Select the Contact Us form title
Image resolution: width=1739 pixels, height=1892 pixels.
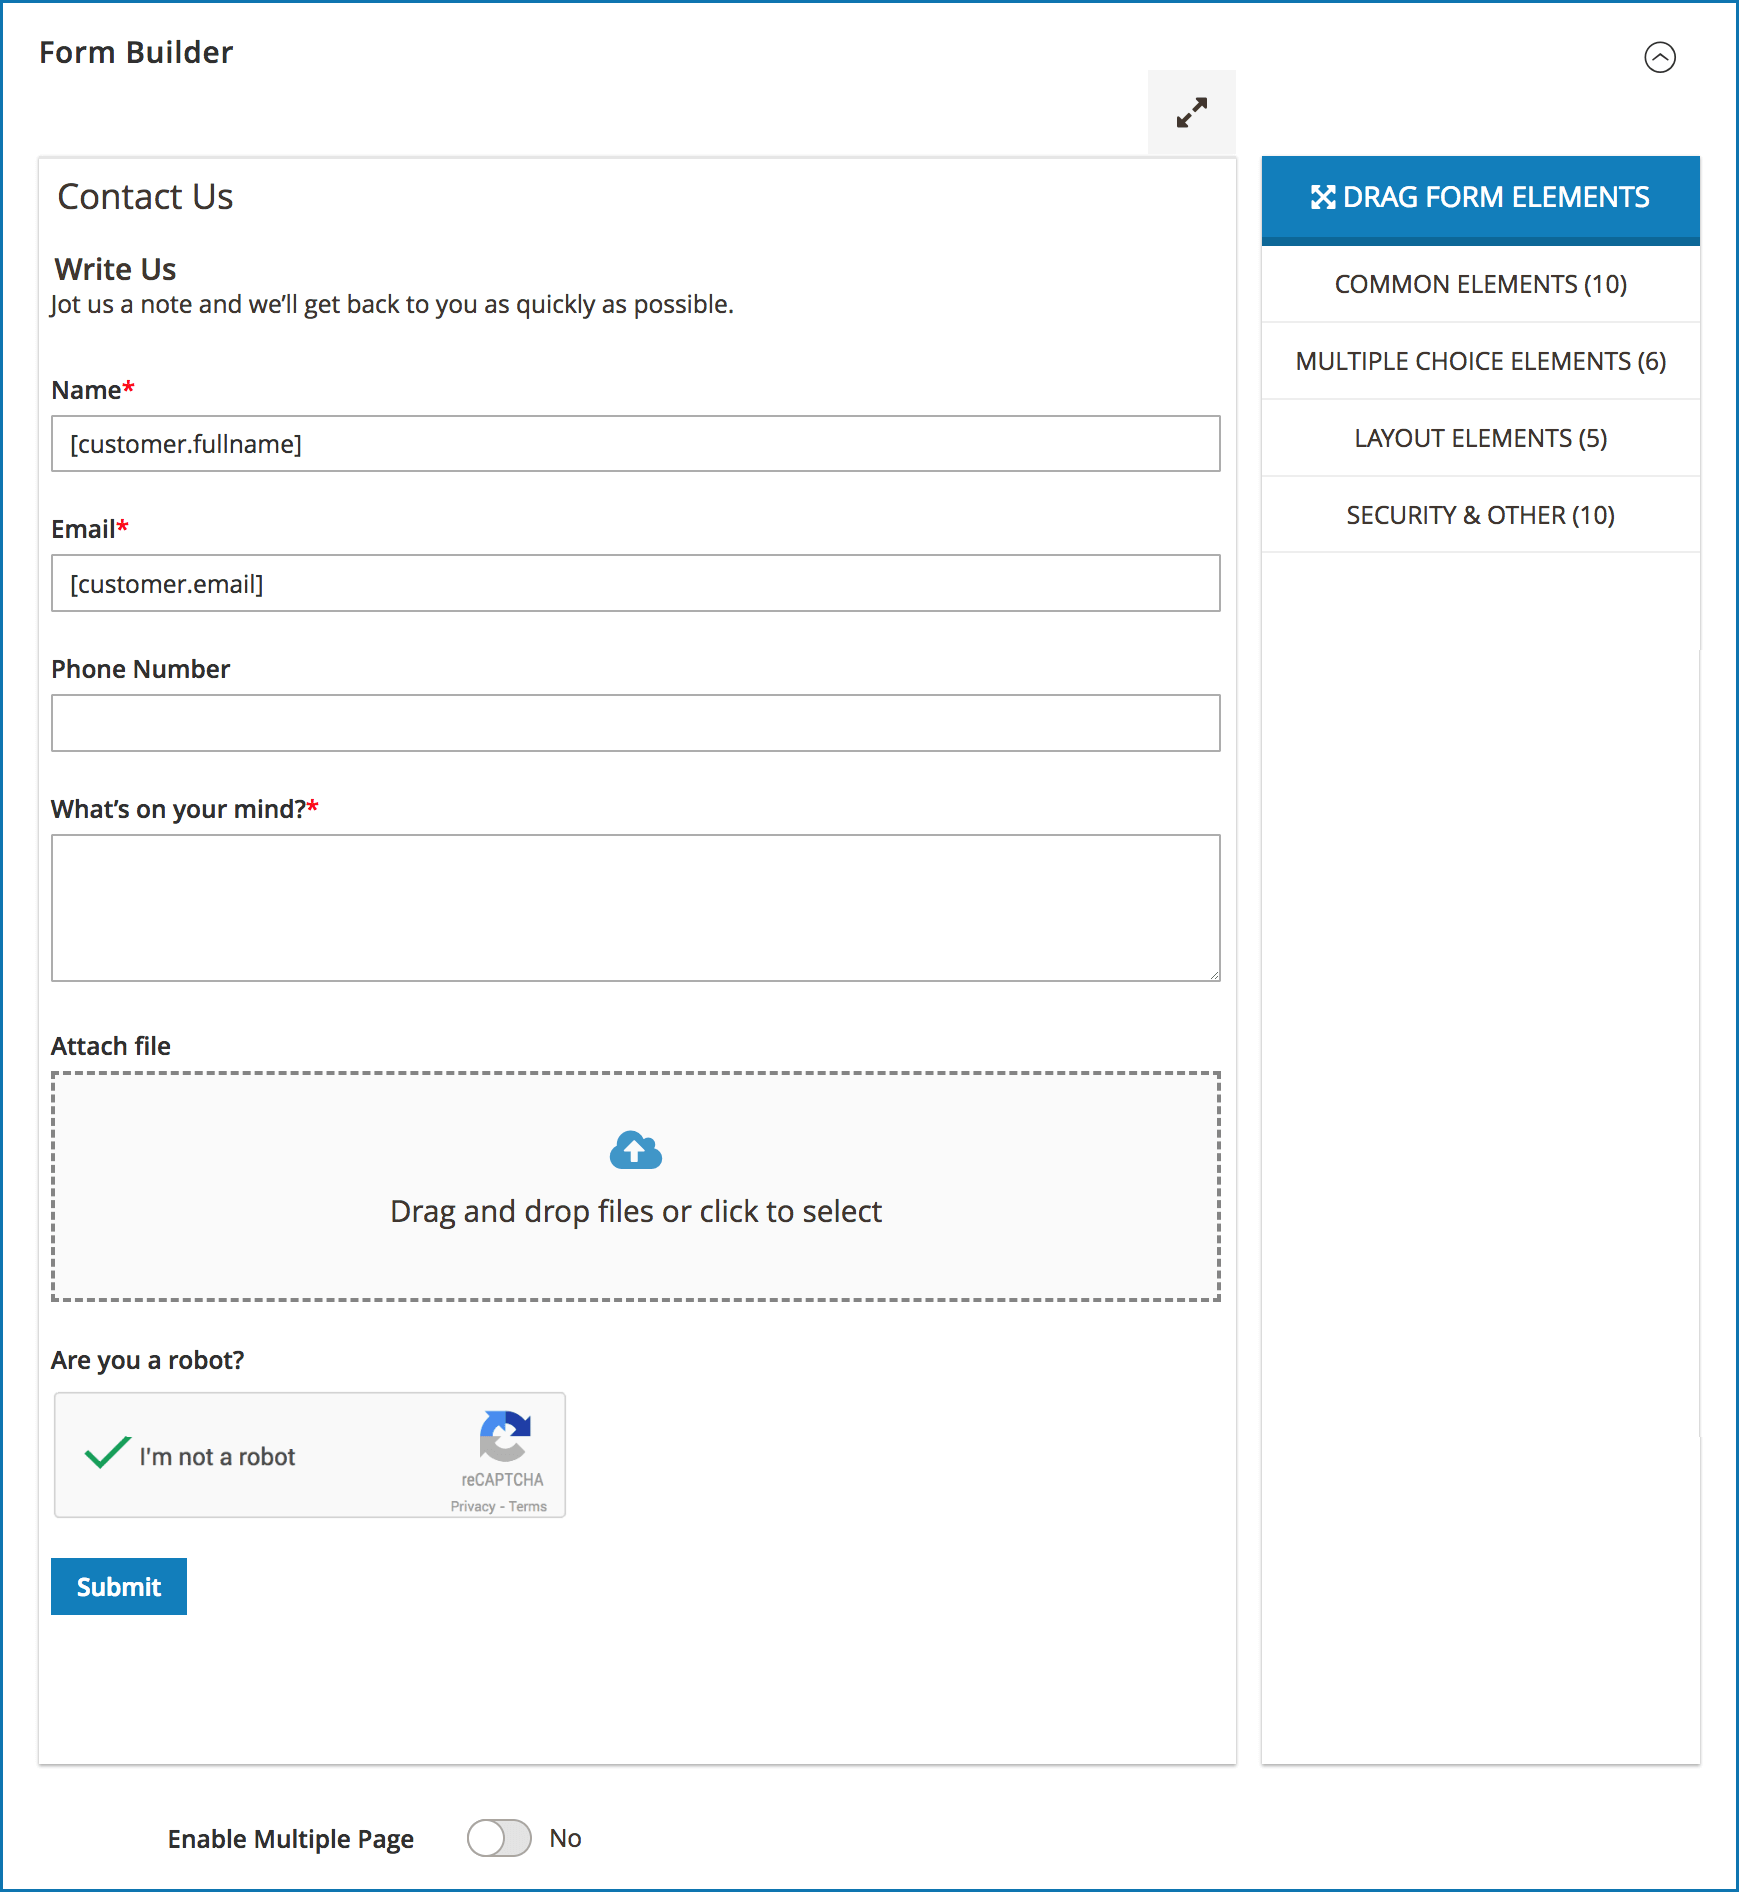point(145,197)
